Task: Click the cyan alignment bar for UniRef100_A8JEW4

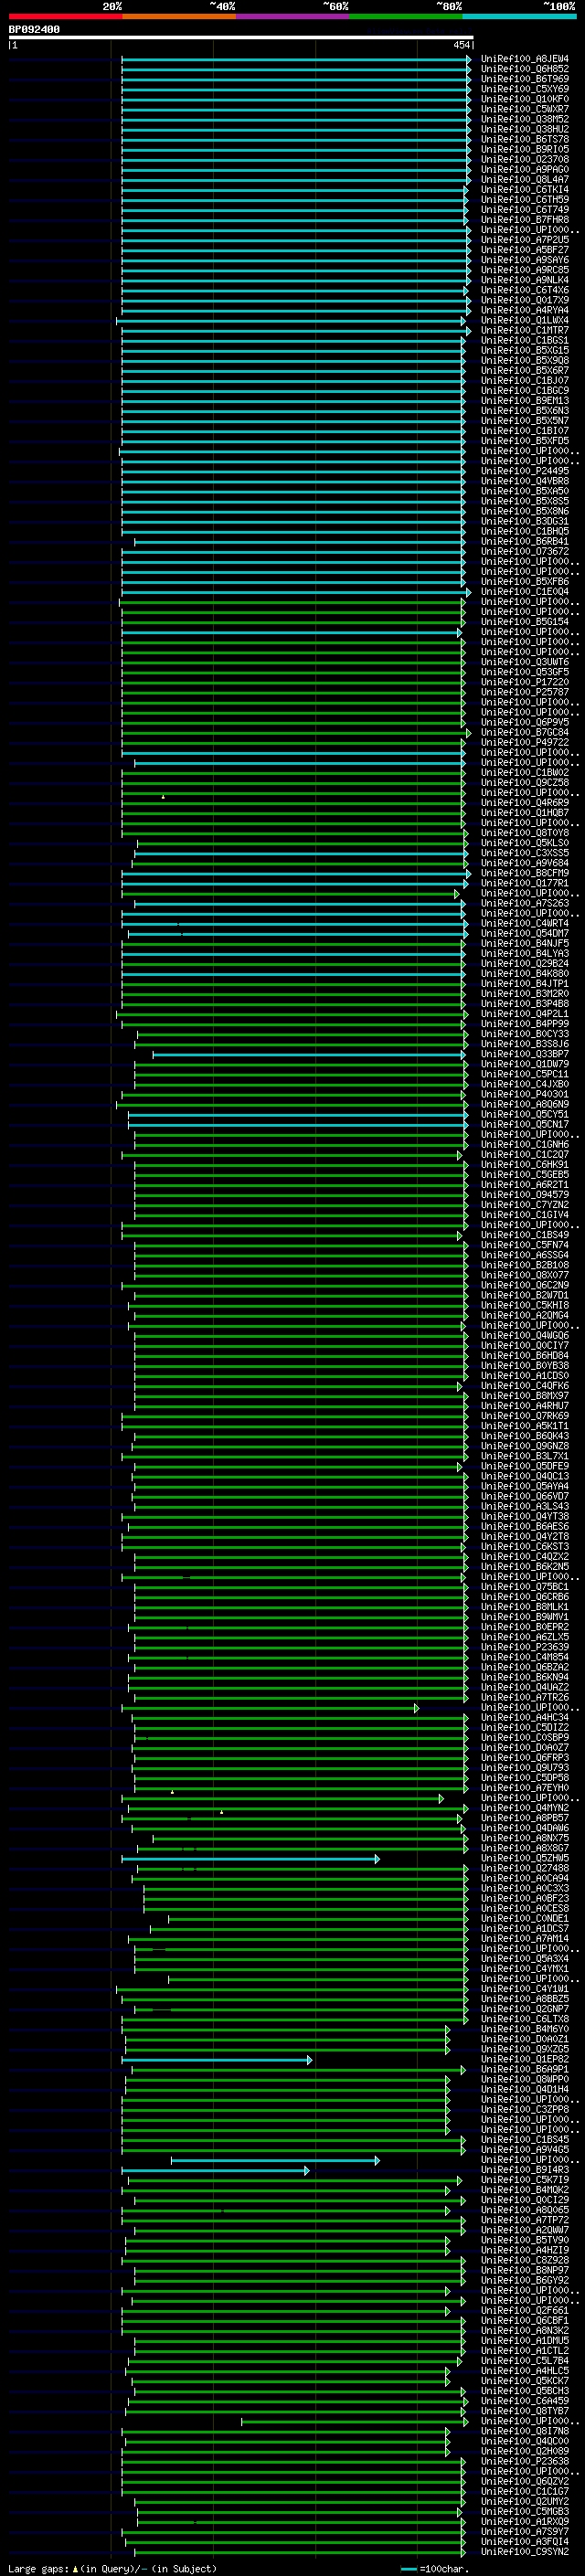Action: coord(296,59)
